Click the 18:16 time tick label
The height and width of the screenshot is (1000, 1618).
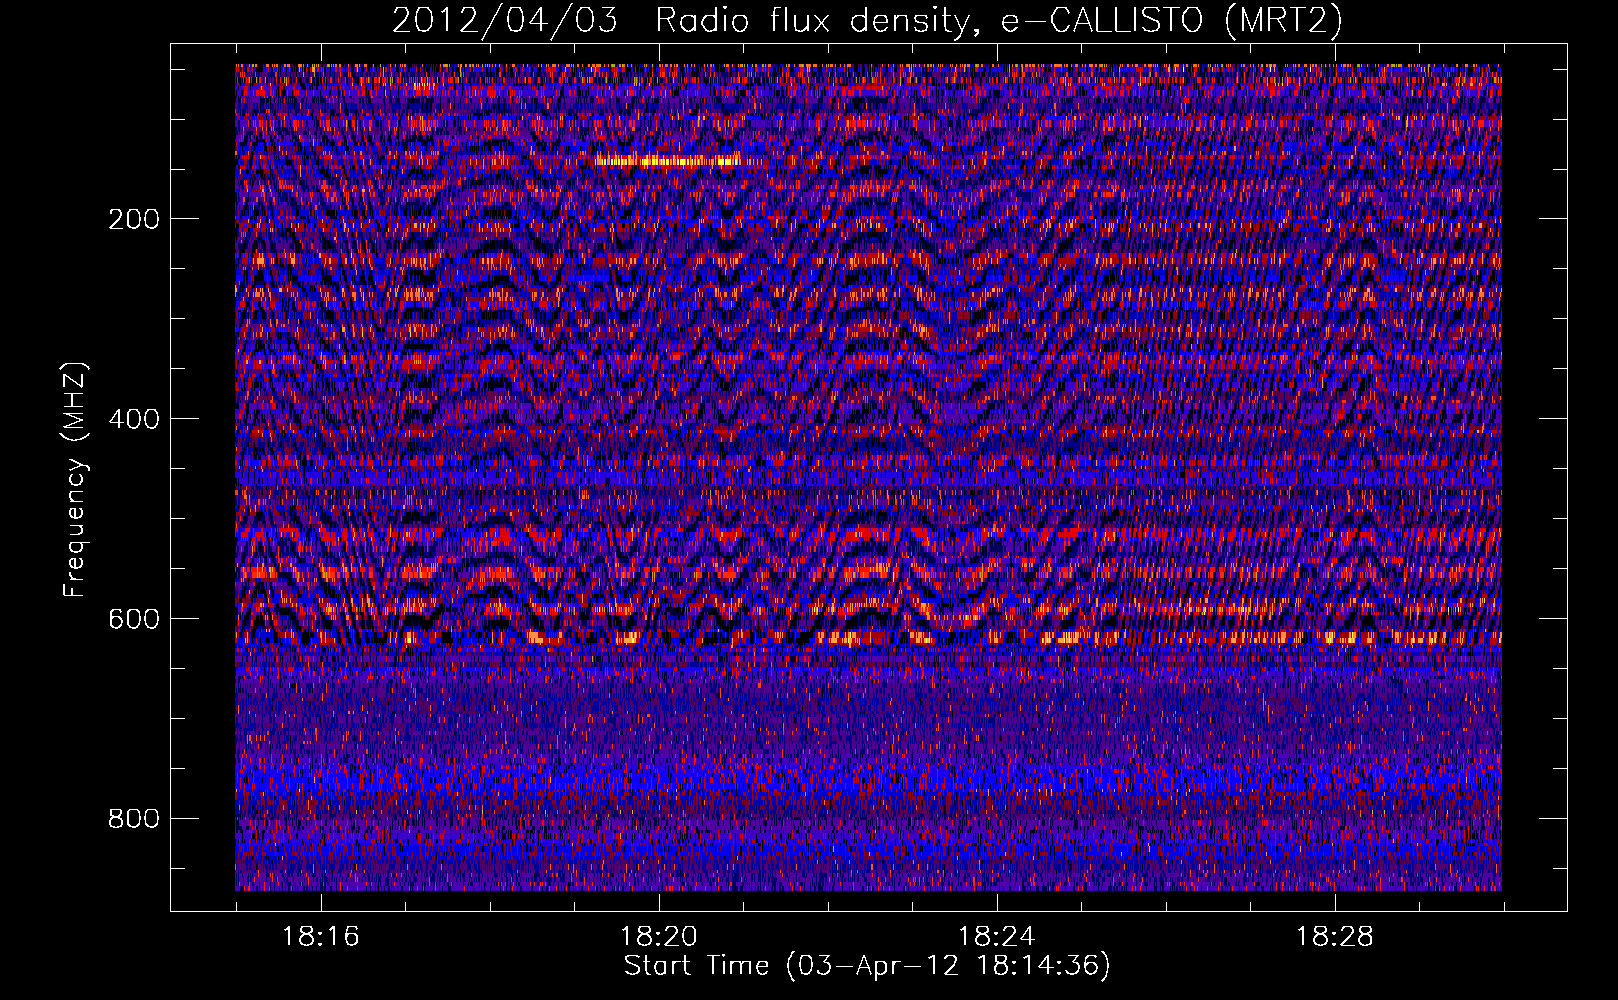320,937
